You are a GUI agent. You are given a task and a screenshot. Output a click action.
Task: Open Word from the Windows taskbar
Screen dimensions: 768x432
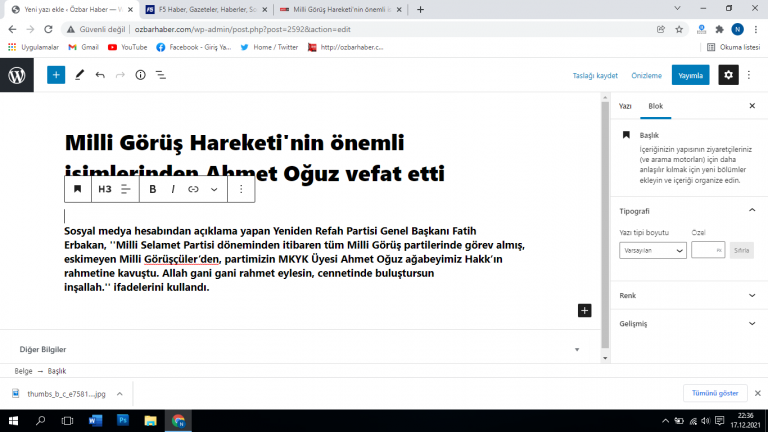point(96,421)
